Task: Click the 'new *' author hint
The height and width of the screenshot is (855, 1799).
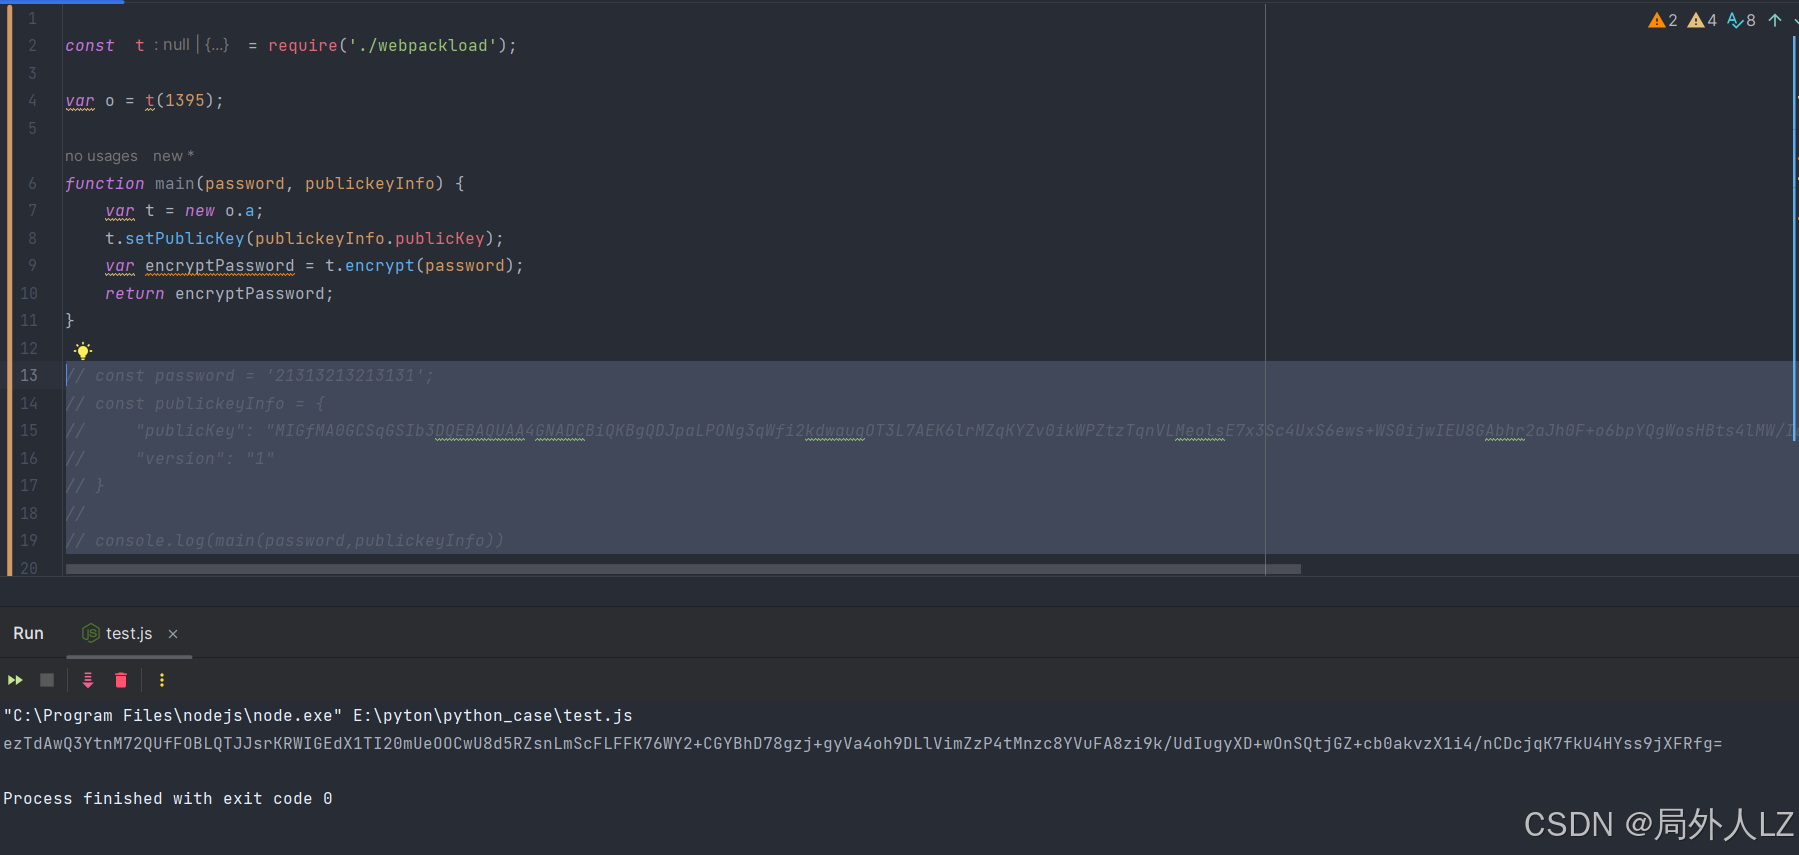Action: point(173,156)
